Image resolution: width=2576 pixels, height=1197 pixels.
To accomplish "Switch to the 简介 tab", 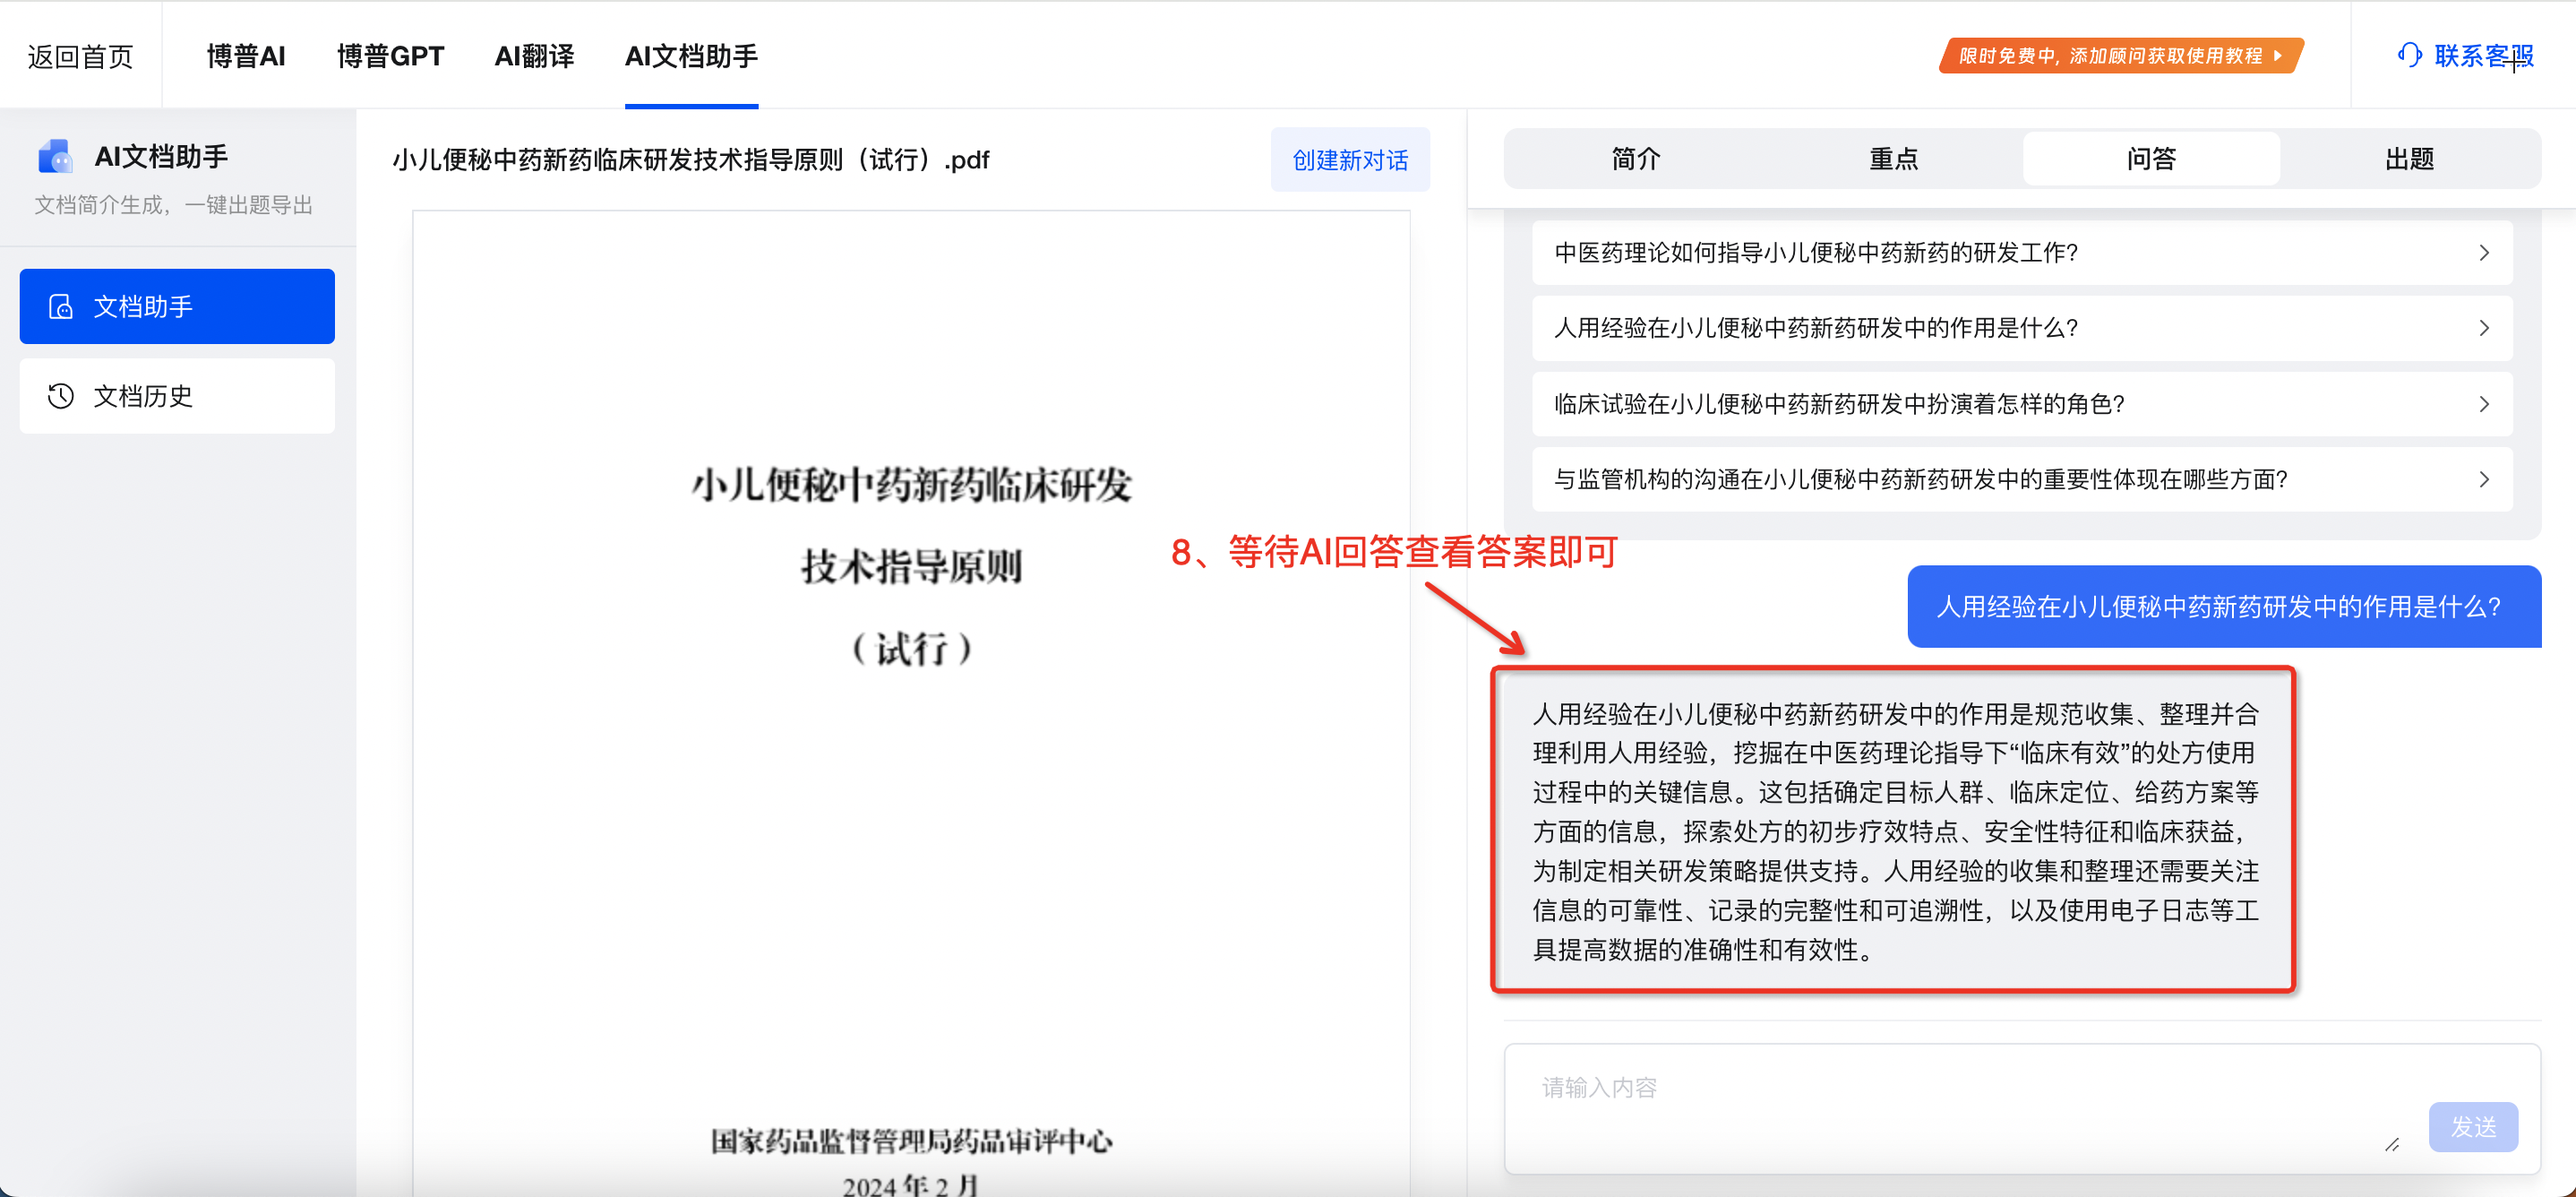I will tap(1636, 159).
